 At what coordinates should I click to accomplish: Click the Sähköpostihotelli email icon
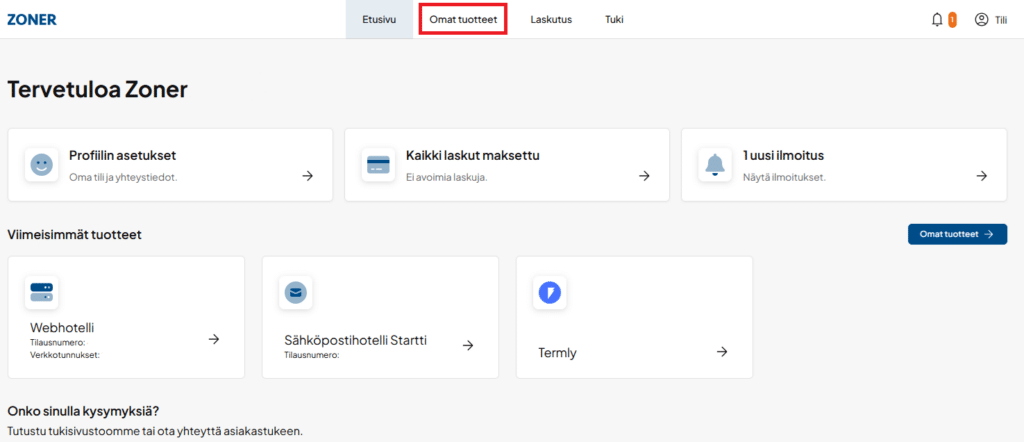[296, 292]
